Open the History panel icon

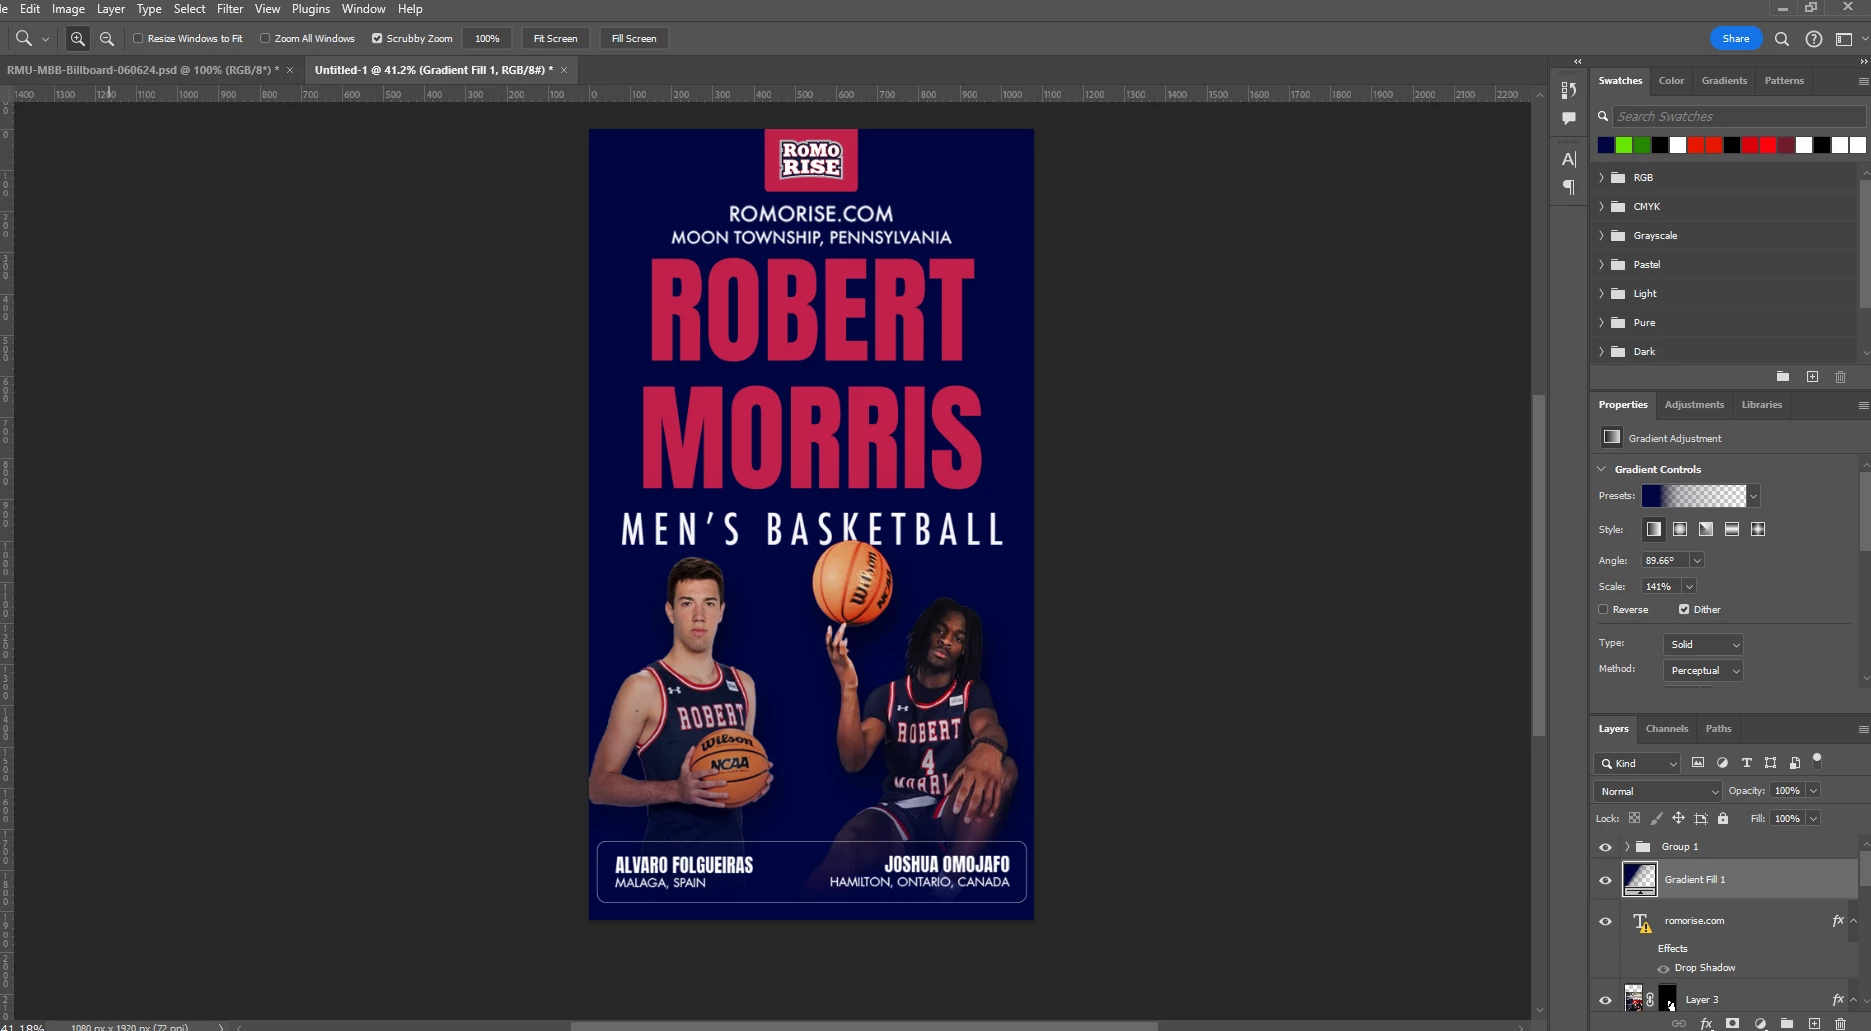(x=1569, y=90)
